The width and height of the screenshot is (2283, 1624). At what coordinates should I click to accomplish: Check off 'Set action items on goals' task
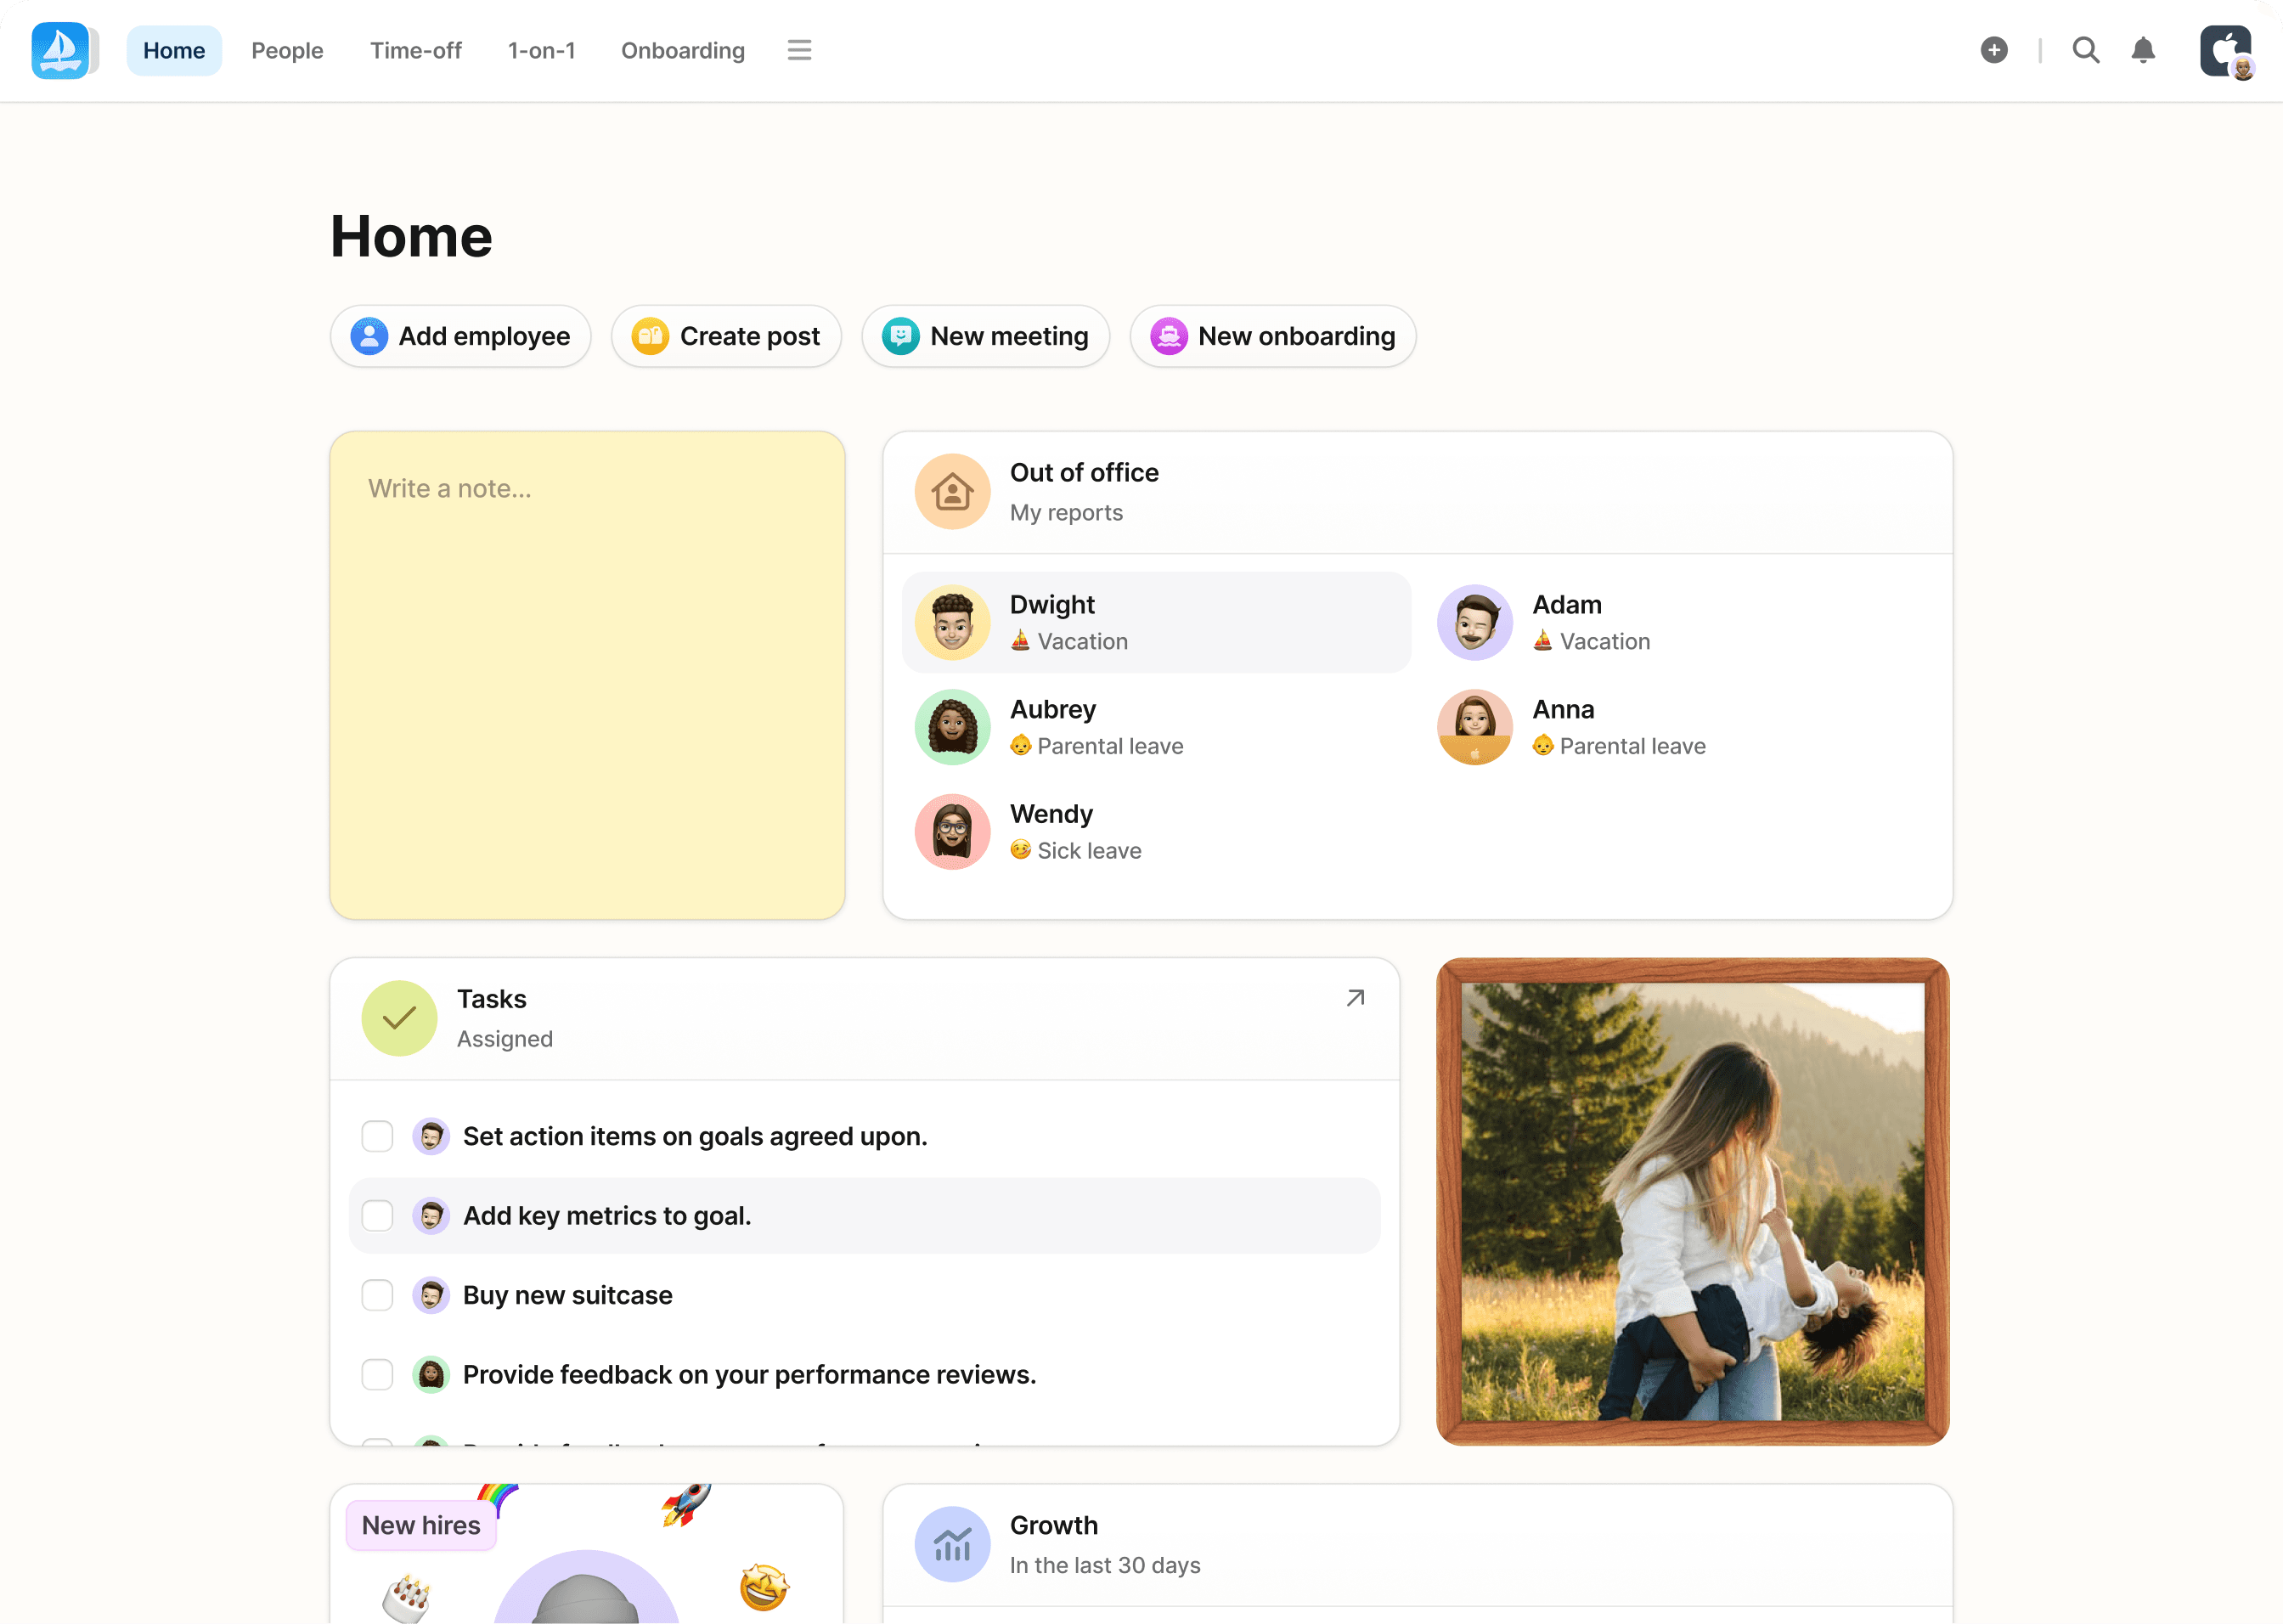pos(377,1136)
